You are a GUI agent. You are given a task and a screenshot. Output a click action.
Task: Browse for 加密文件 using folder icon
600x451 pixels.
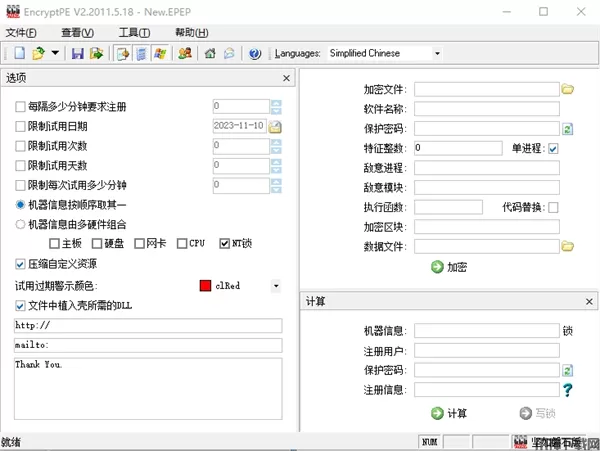(x=567, y=89)
